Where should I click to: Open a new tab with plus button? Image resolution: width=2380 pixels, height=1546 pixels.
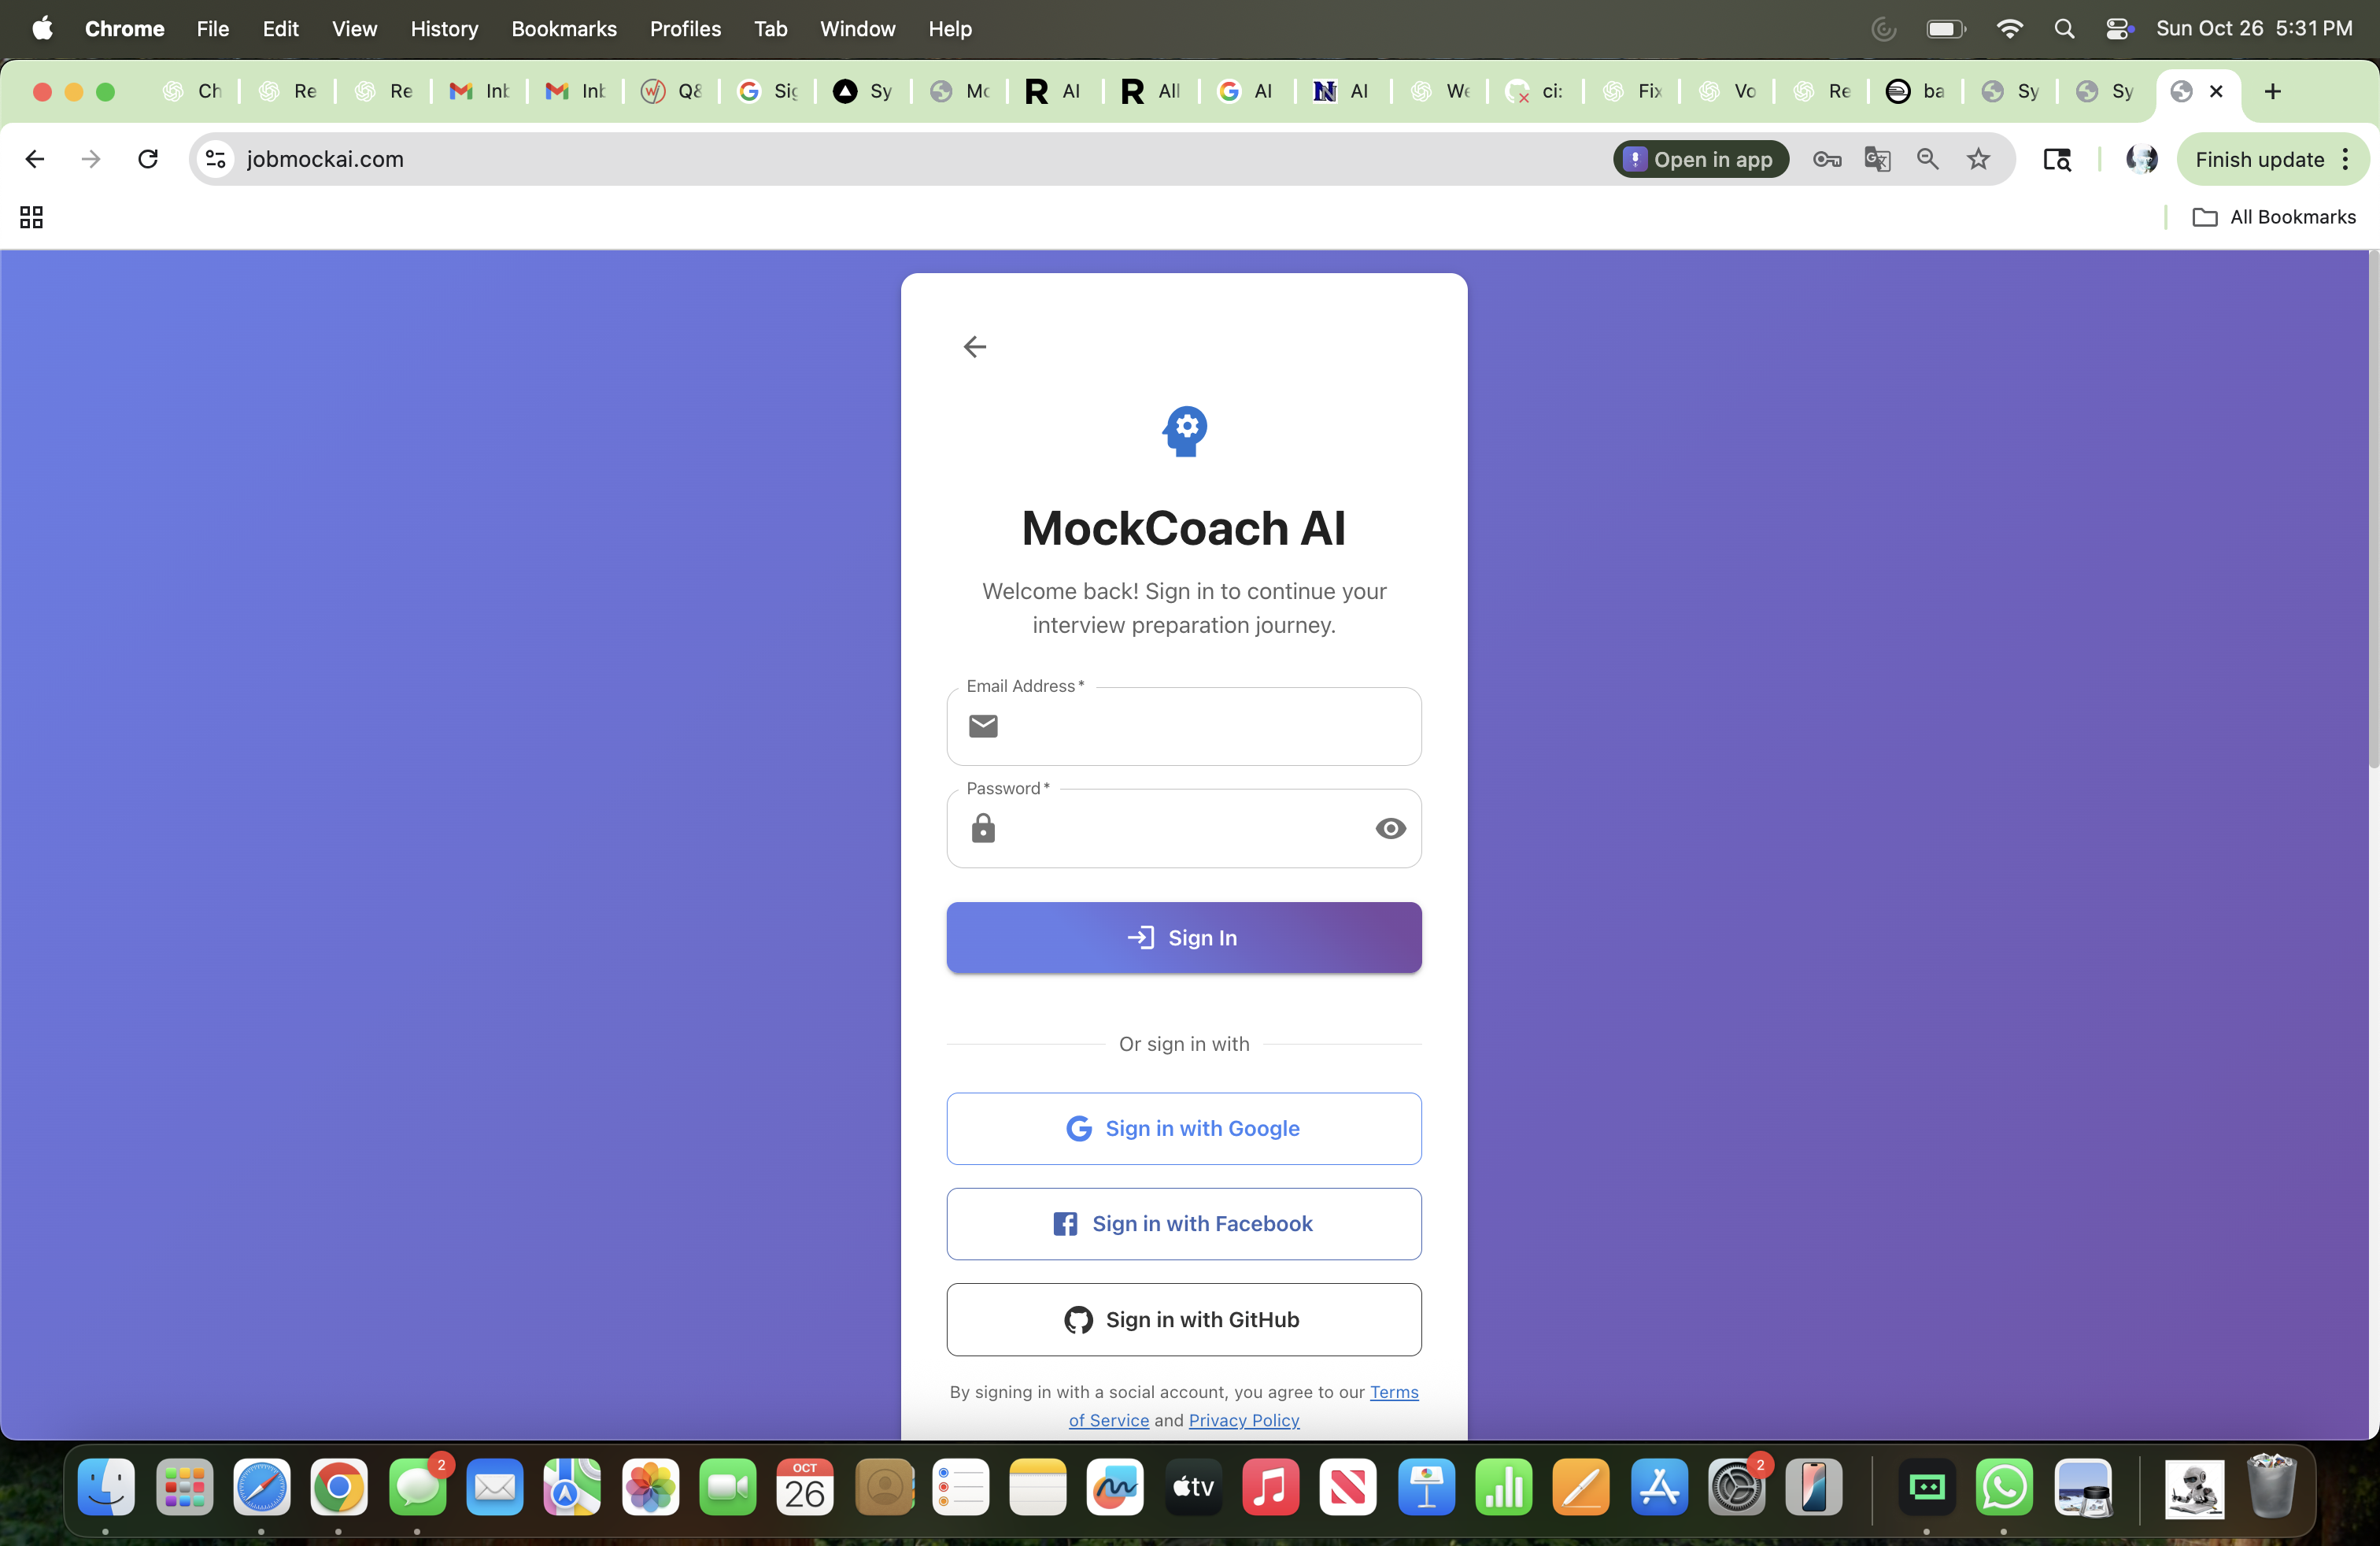point(2272,91)
